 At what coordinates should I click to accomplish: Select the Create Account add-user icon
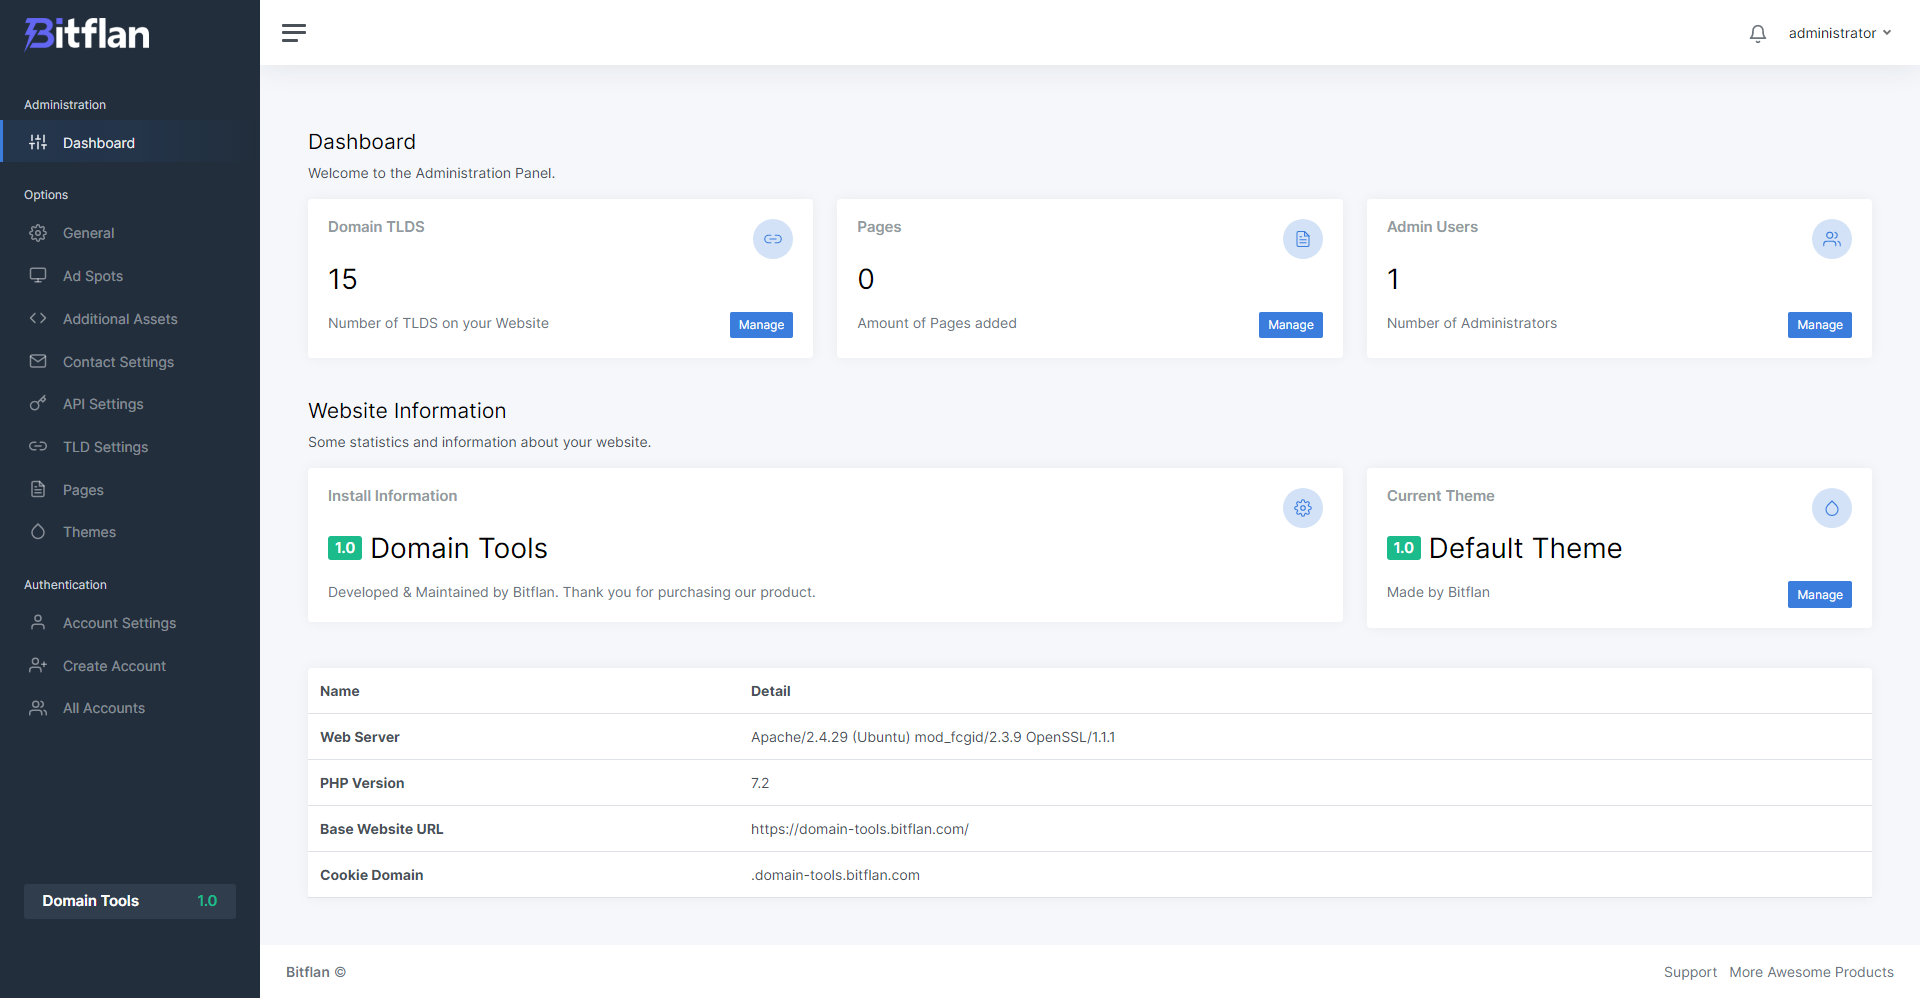point(38,665)
